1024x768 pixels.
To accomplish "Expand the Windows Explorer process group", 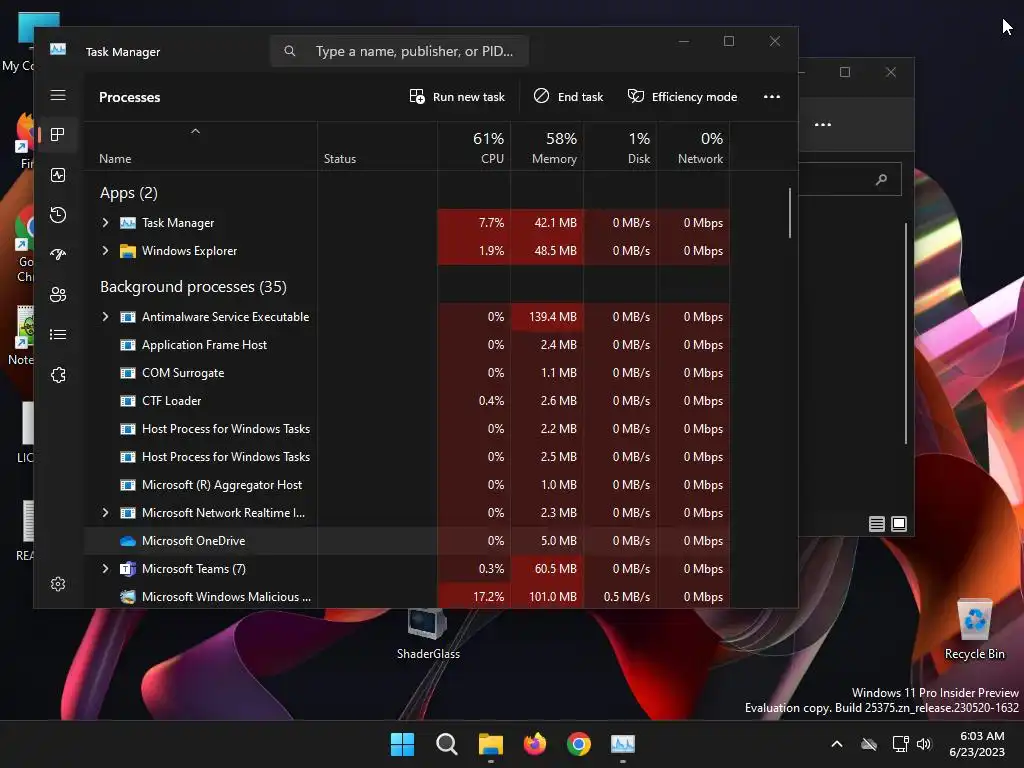I will pyautogui.click(x=105, y=251).
